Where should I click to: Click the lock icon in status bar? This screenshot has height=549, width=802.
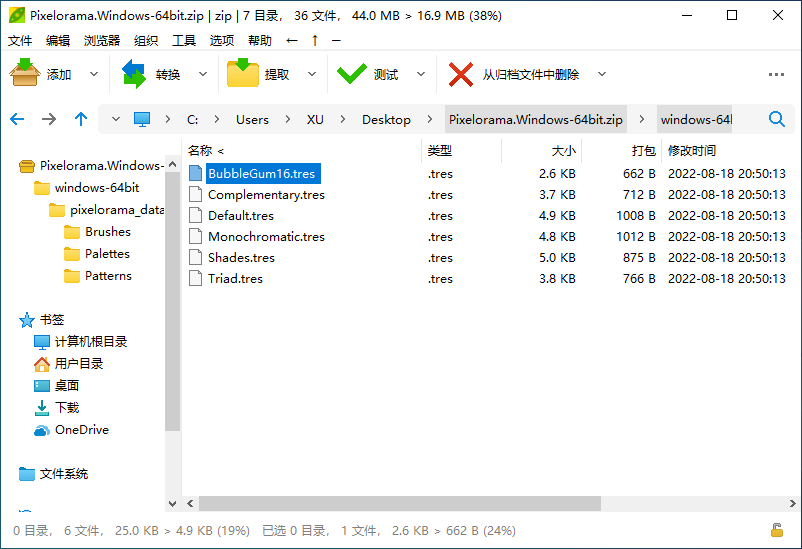pos(777,530)
